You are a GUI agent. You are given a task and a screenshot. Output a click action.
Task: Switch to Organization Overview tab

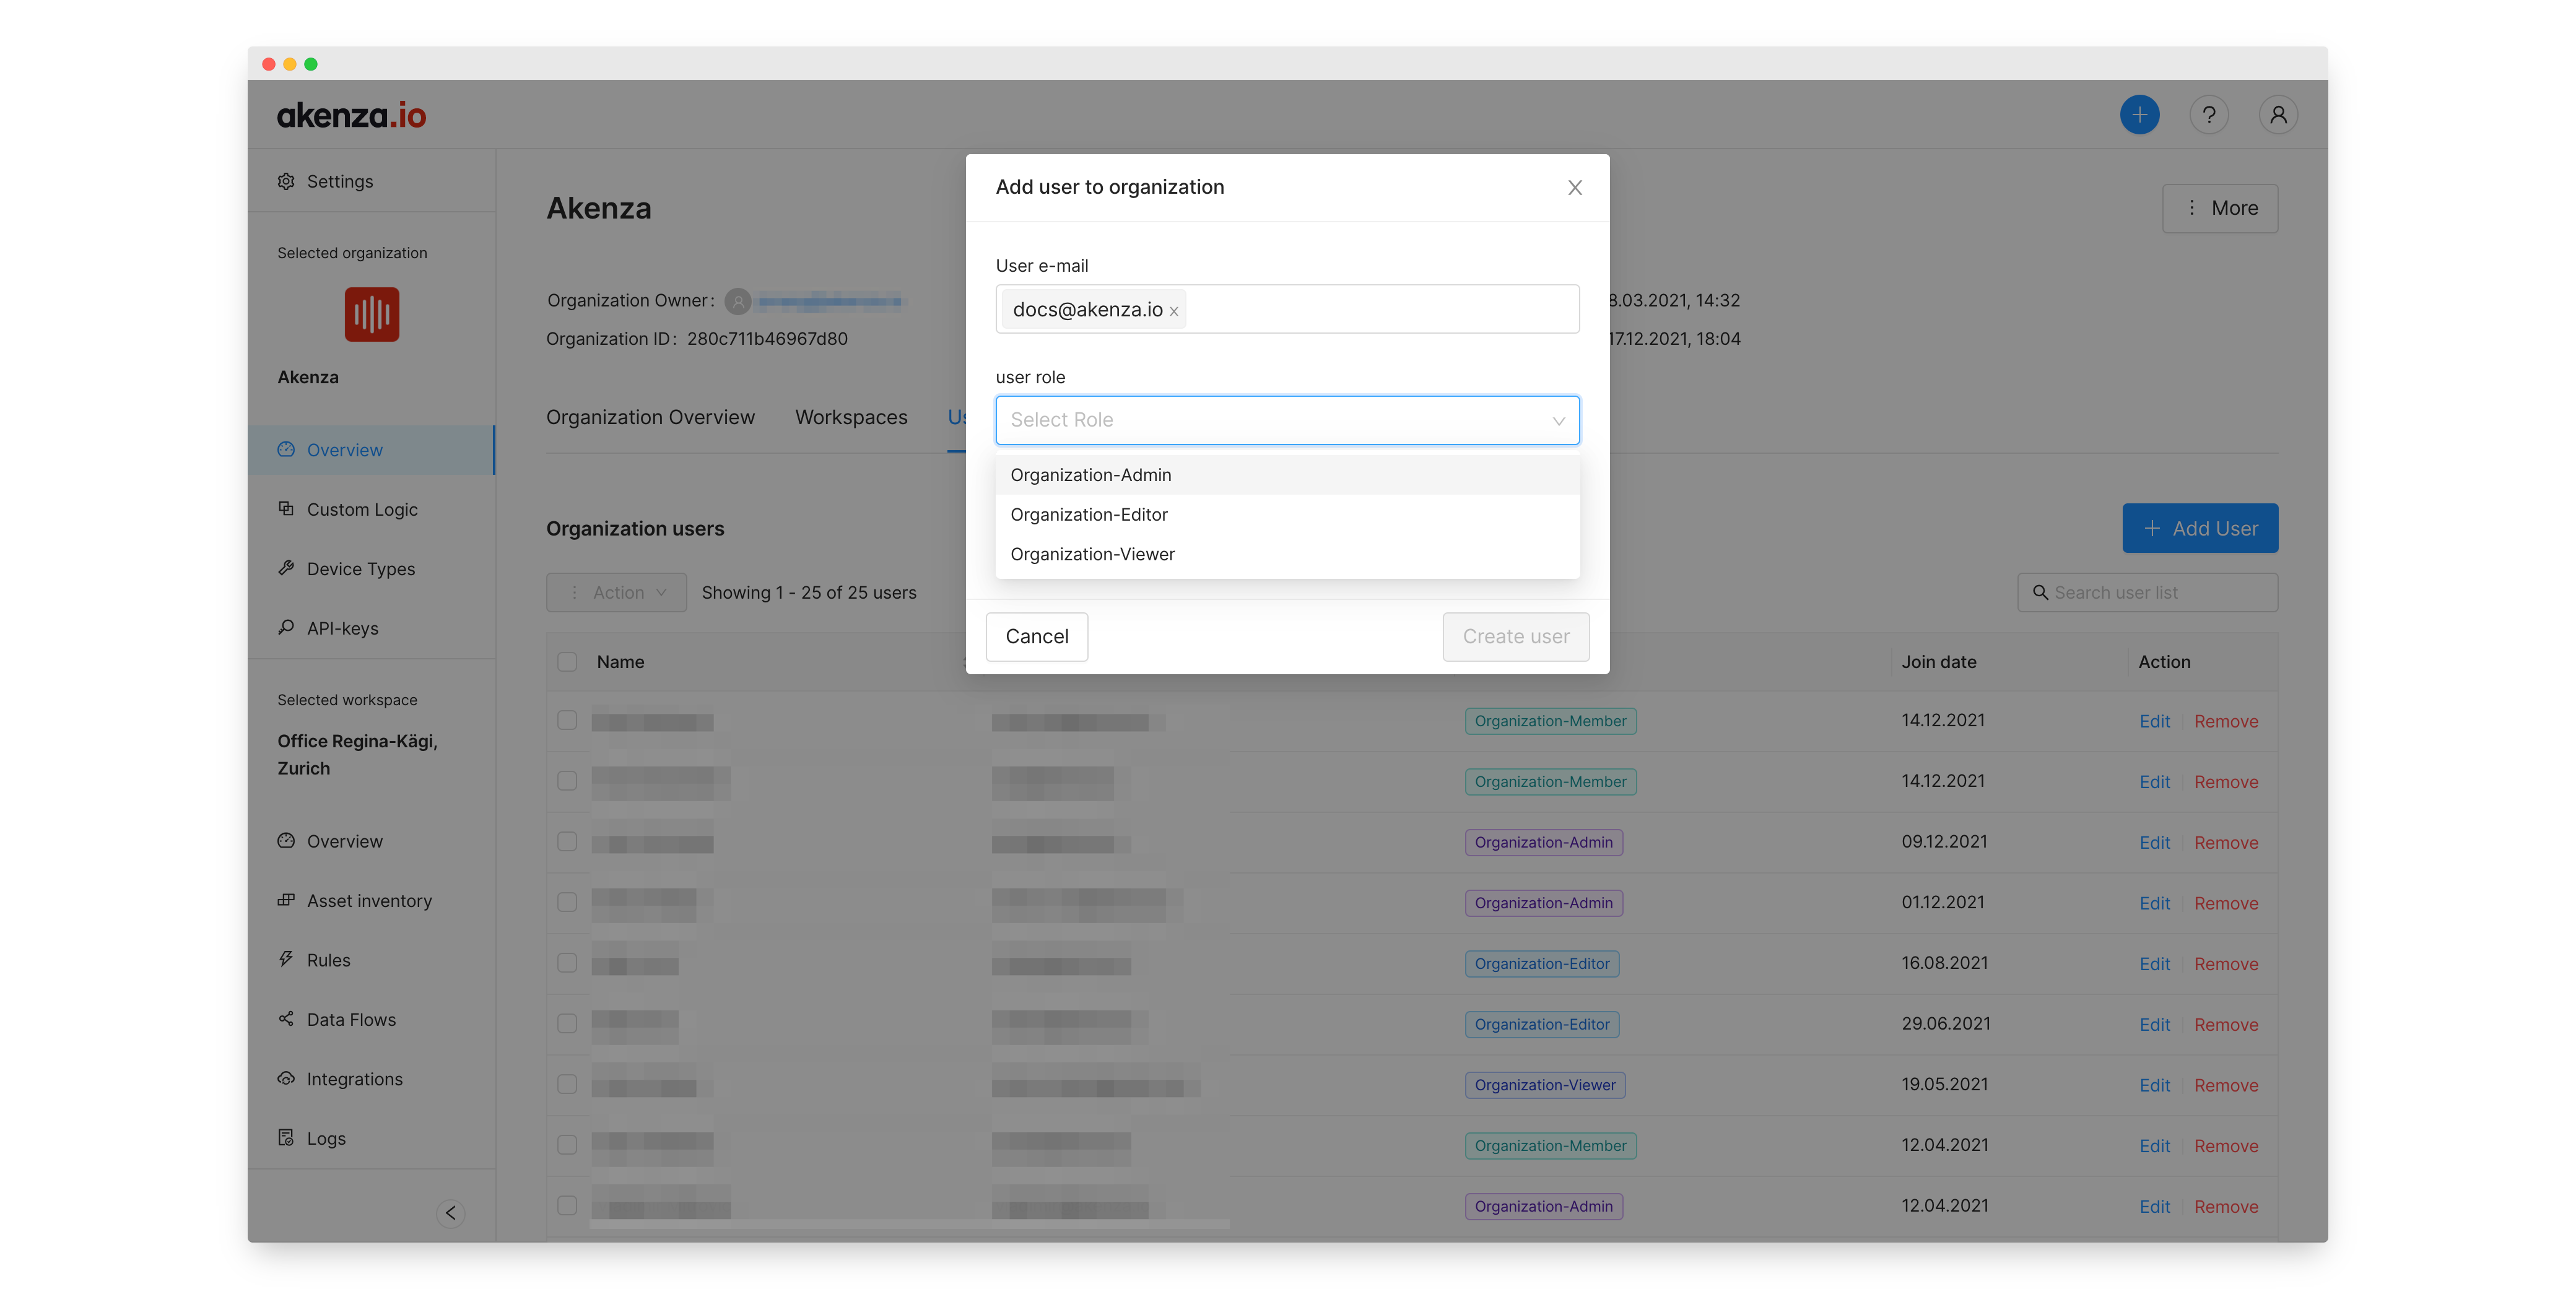tap(650, 417)
